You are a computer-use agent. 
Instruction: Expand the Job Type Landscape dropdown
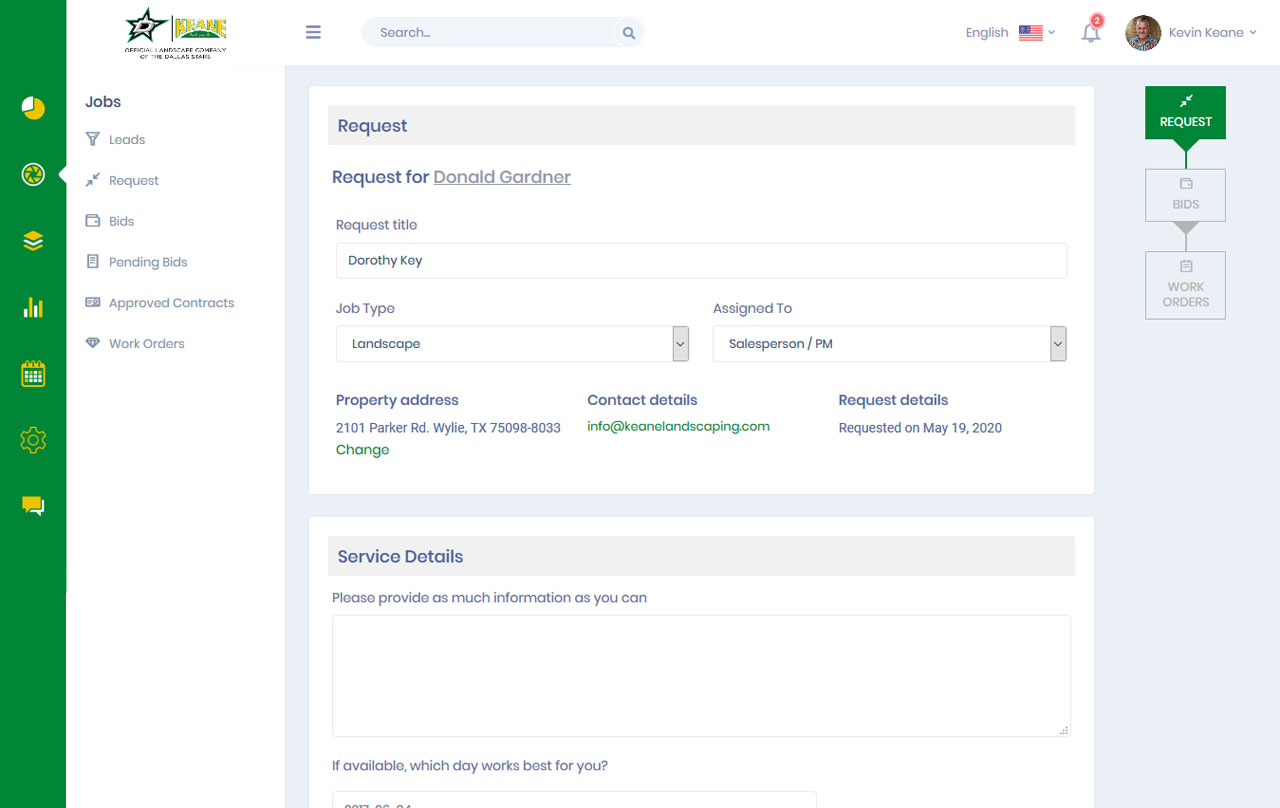tap(513, 344)
